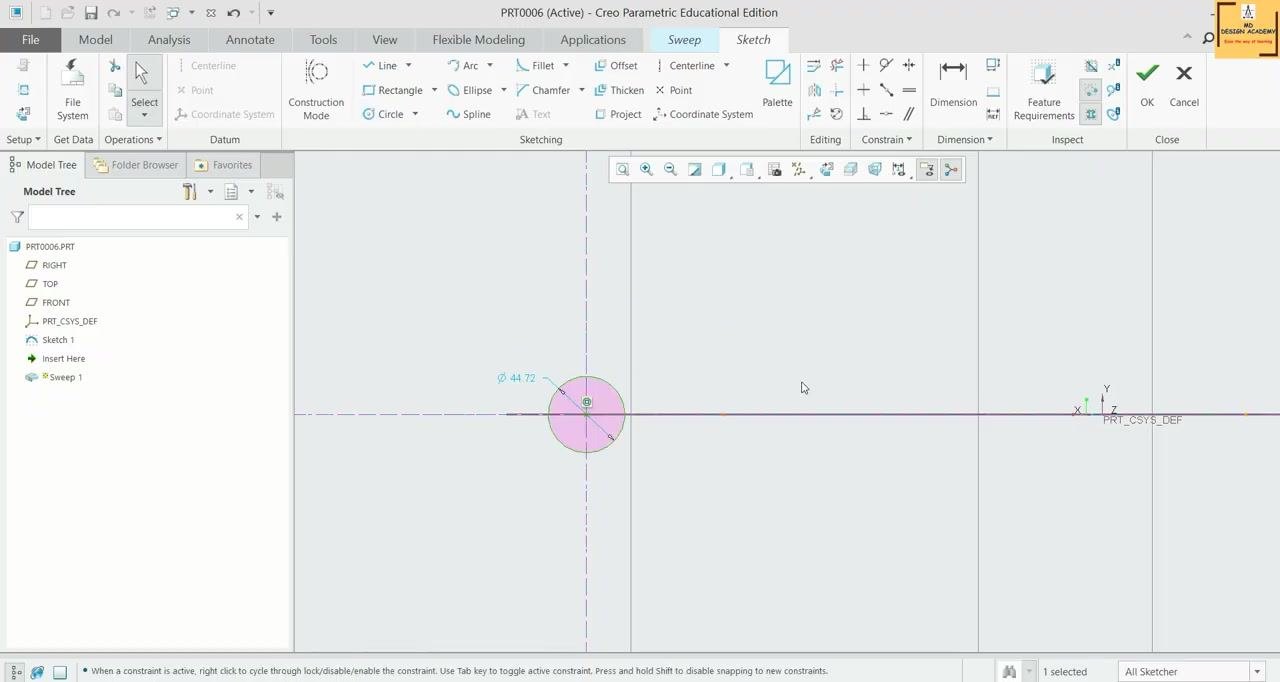Viewport: 1280px width, 682px height.
Task: Click the Offset tool
Action: 615,66
